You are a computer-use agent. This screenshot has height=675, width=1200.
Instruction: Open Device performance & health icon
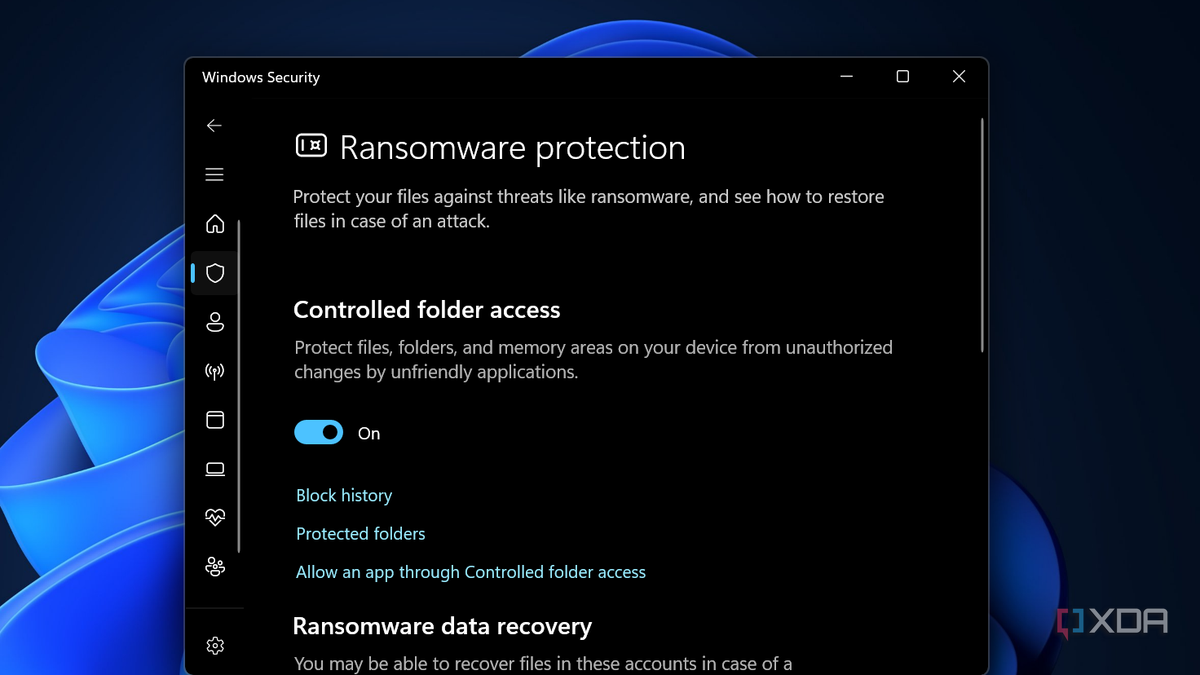pos(214,517)
